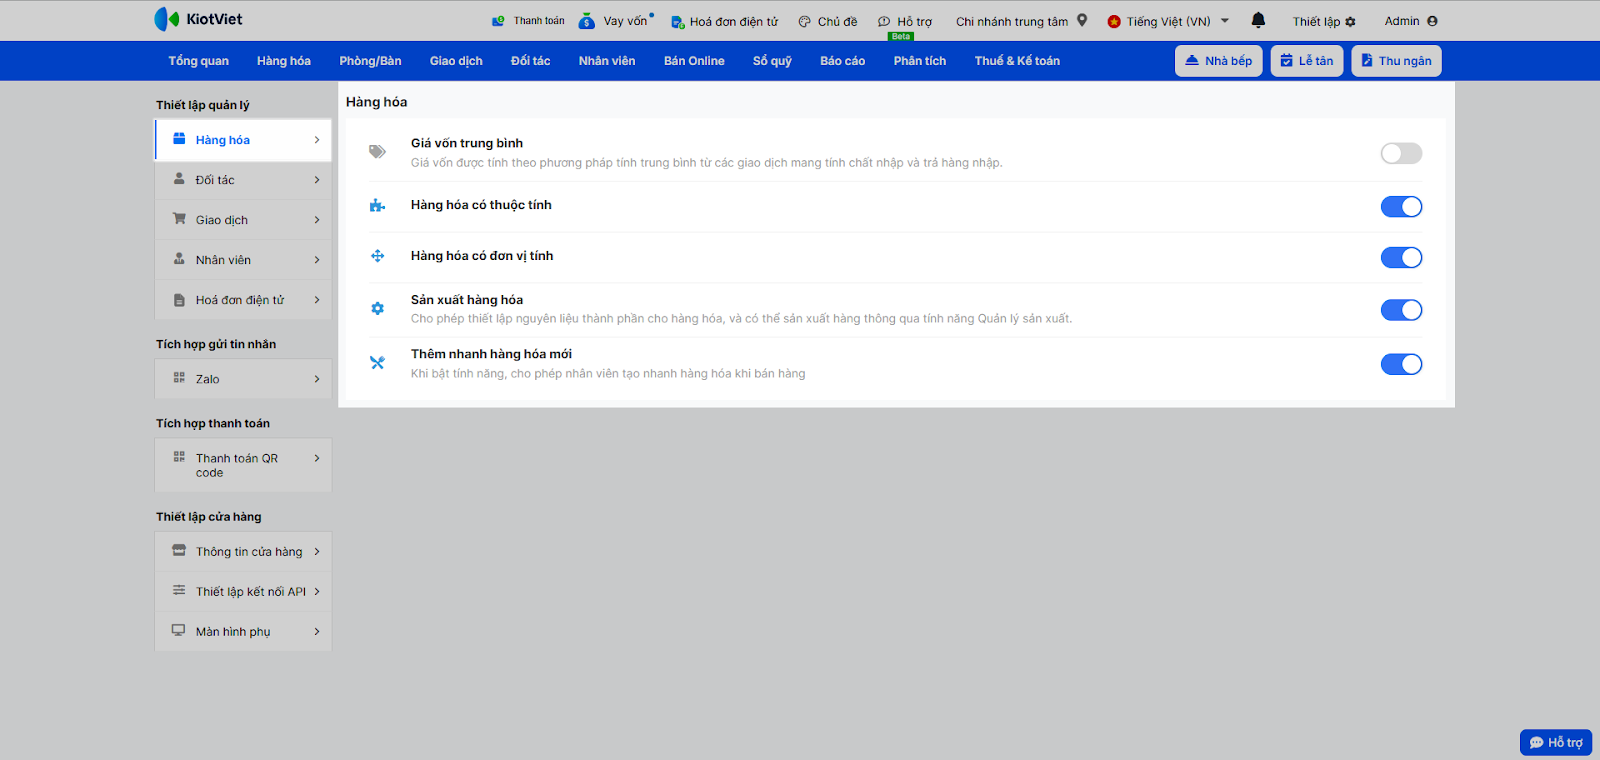Click the Vay vốn link
The height and width of the screenshot is (760, 1600).
625,21
